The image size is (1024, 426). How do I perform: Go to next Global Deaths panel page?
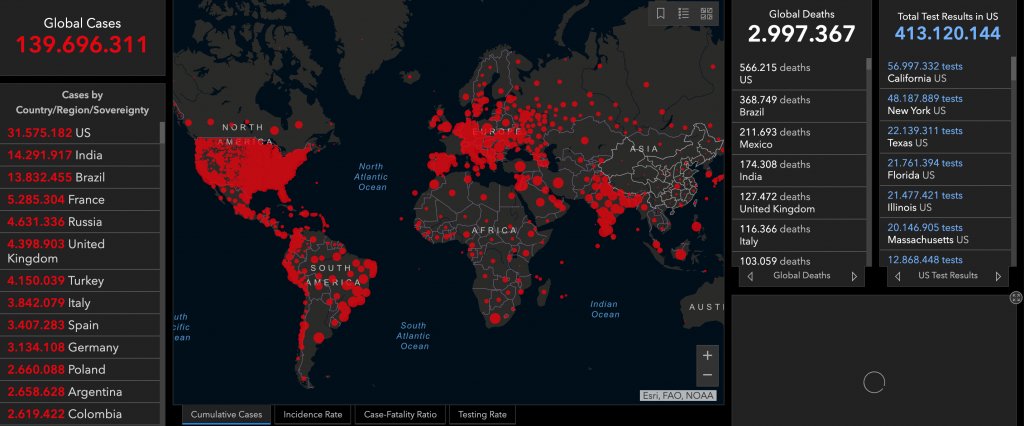pyautogui.click(x=854, y=276)
